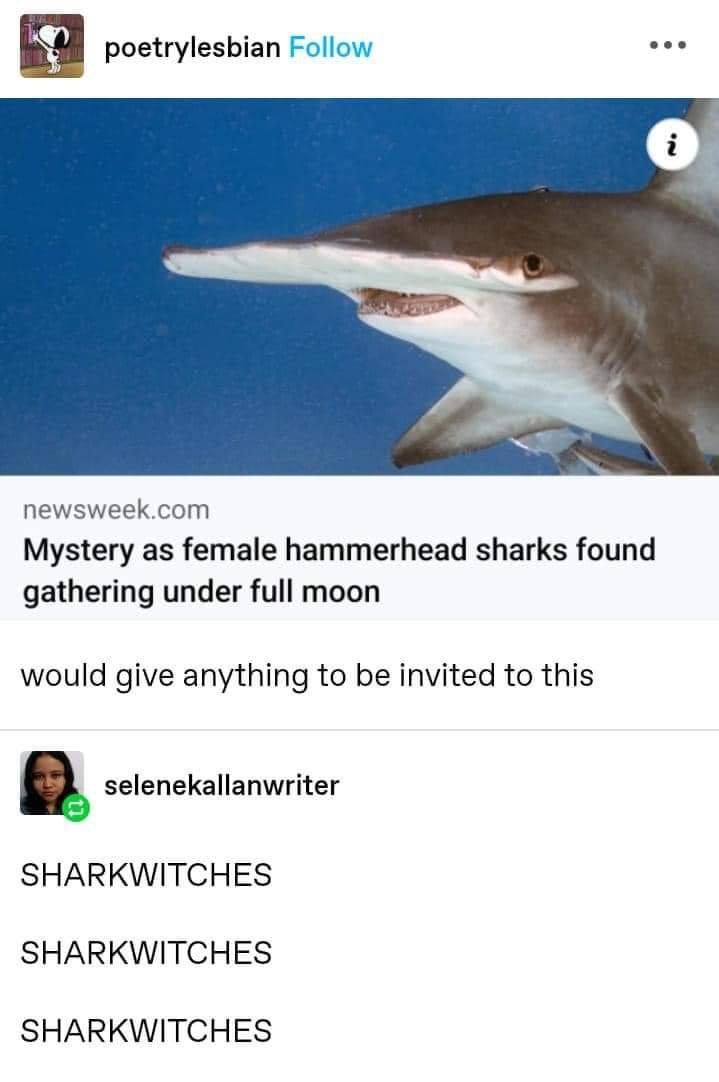Go to selenekallanwriter's blog name
This screenshot has height=1082, width=719.
pos(221,785)
